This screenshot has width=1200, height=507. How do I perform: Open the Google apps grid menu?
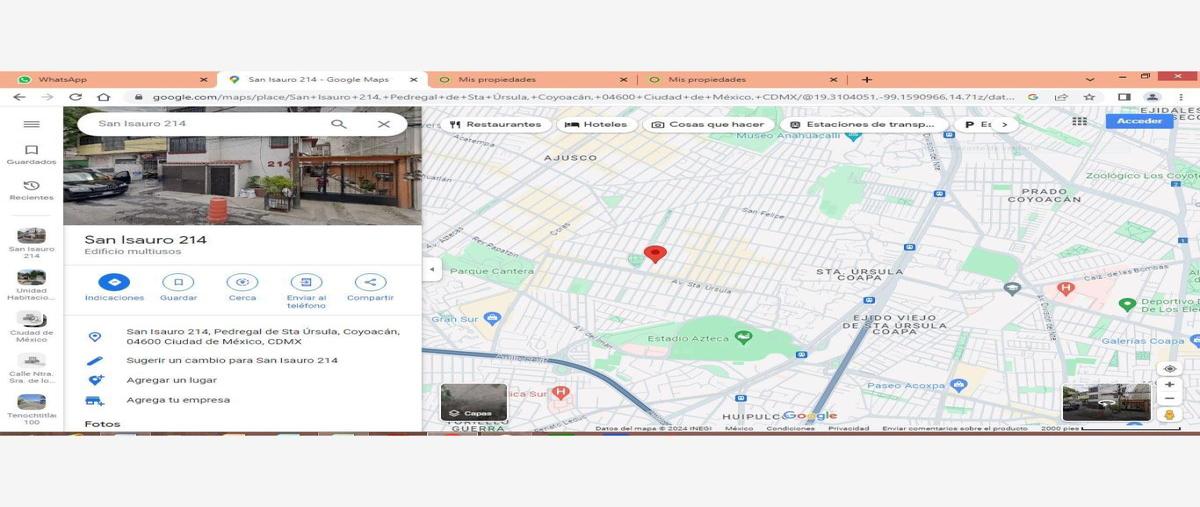[1079, 121]
